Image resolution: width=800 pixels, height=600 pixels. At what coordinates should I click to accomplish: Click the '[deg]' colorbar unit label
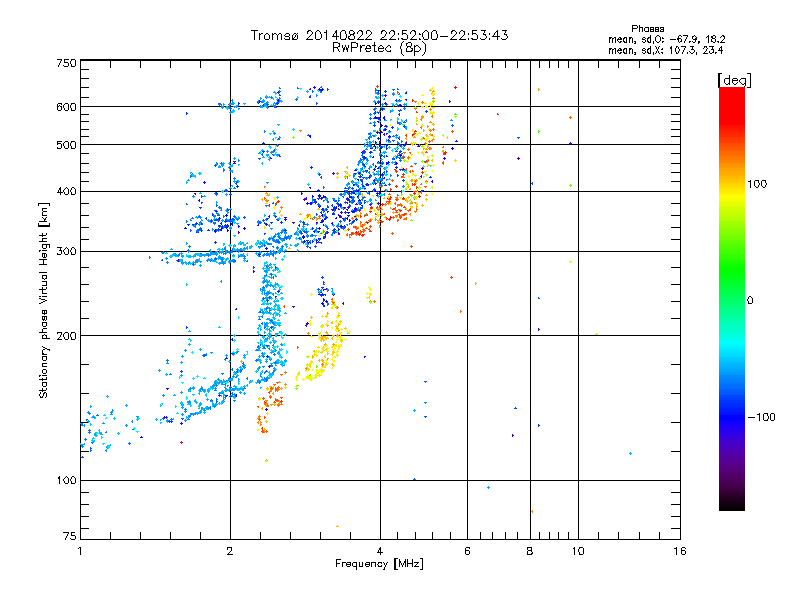(x=734, y=80)
